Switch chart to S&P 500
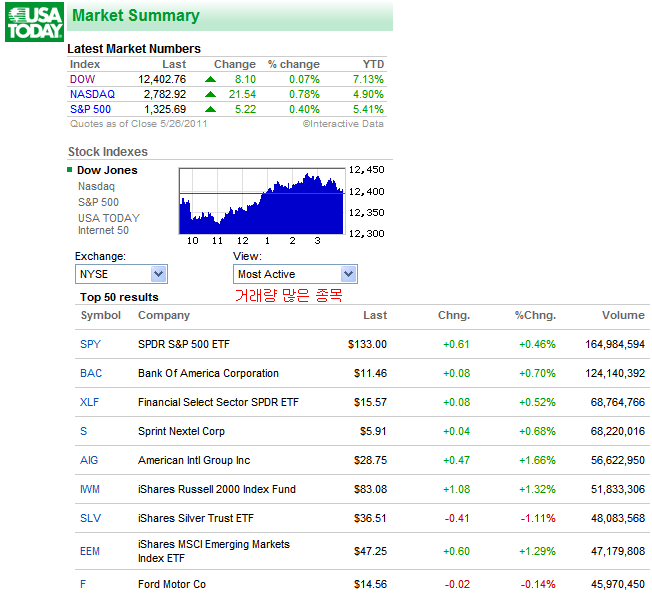The width and height of the screenshot is (652, 596). (98, 202)
